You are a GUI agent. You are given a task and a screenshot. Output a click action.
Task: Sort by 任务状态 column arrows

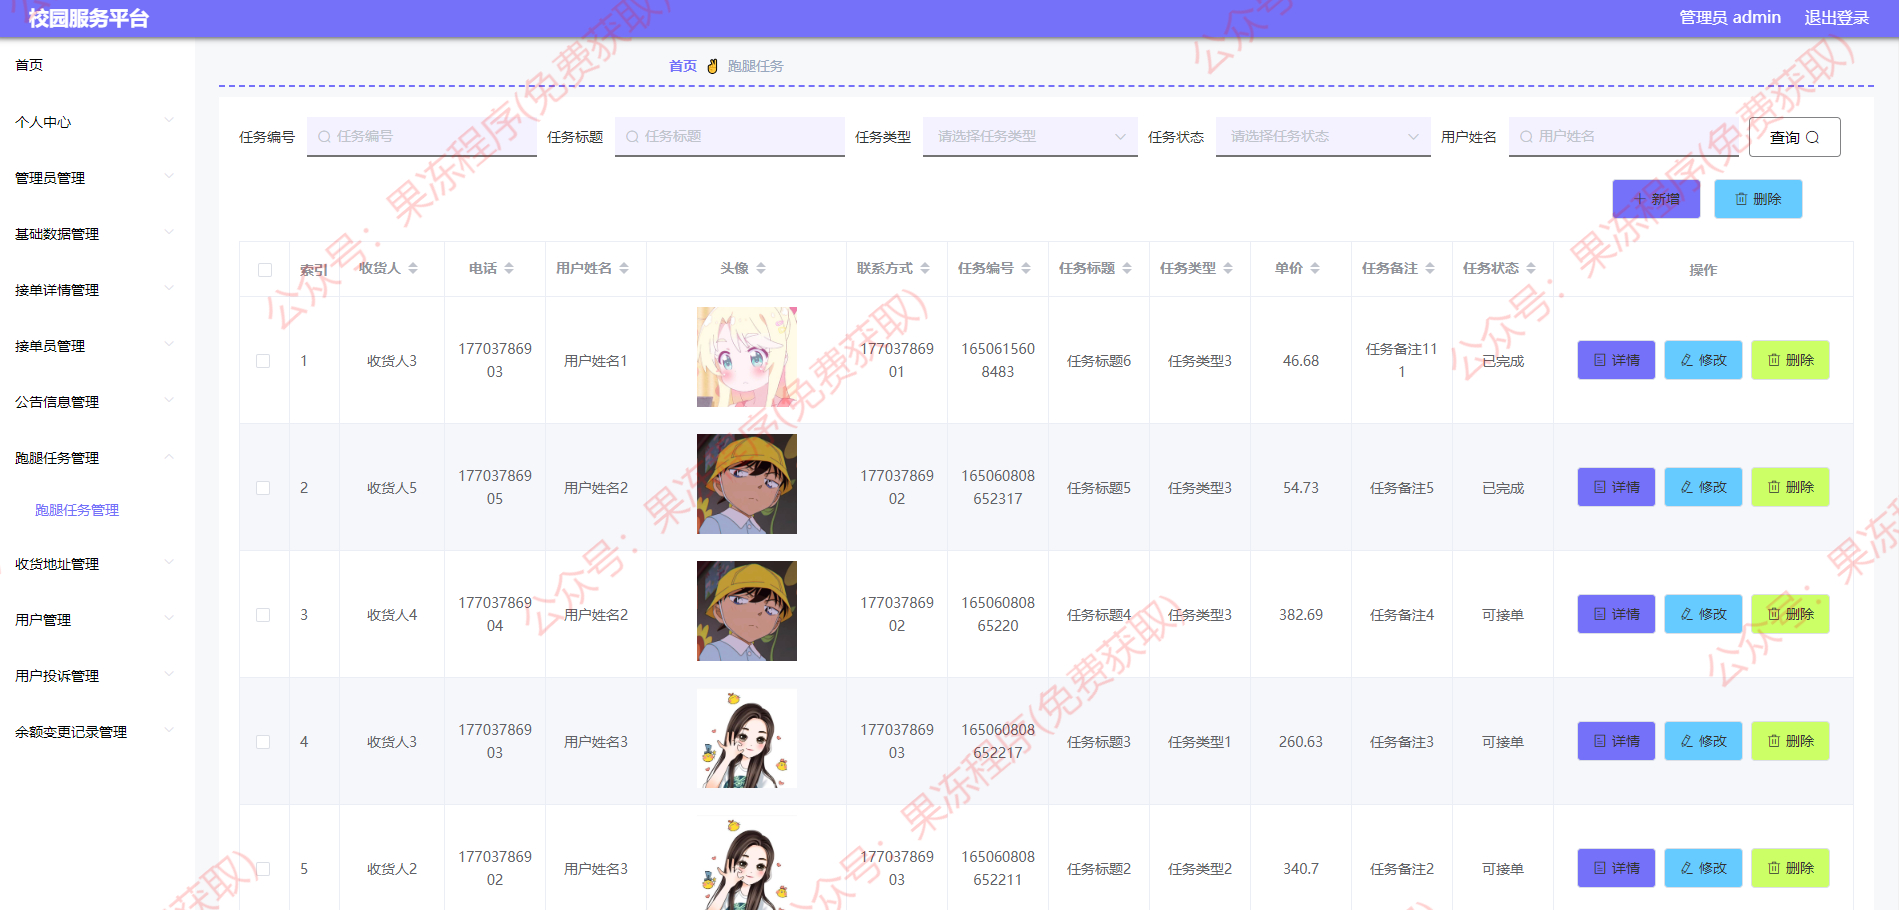pyautogui.click(x=1531, y=268)
